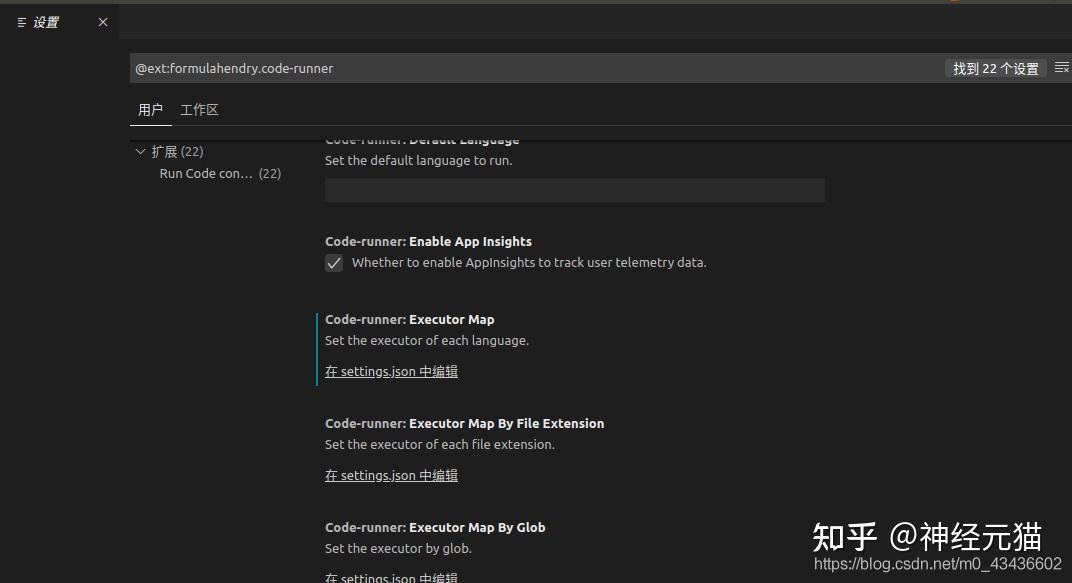Open the filter menu beside the settings counter

point(1063,67)
